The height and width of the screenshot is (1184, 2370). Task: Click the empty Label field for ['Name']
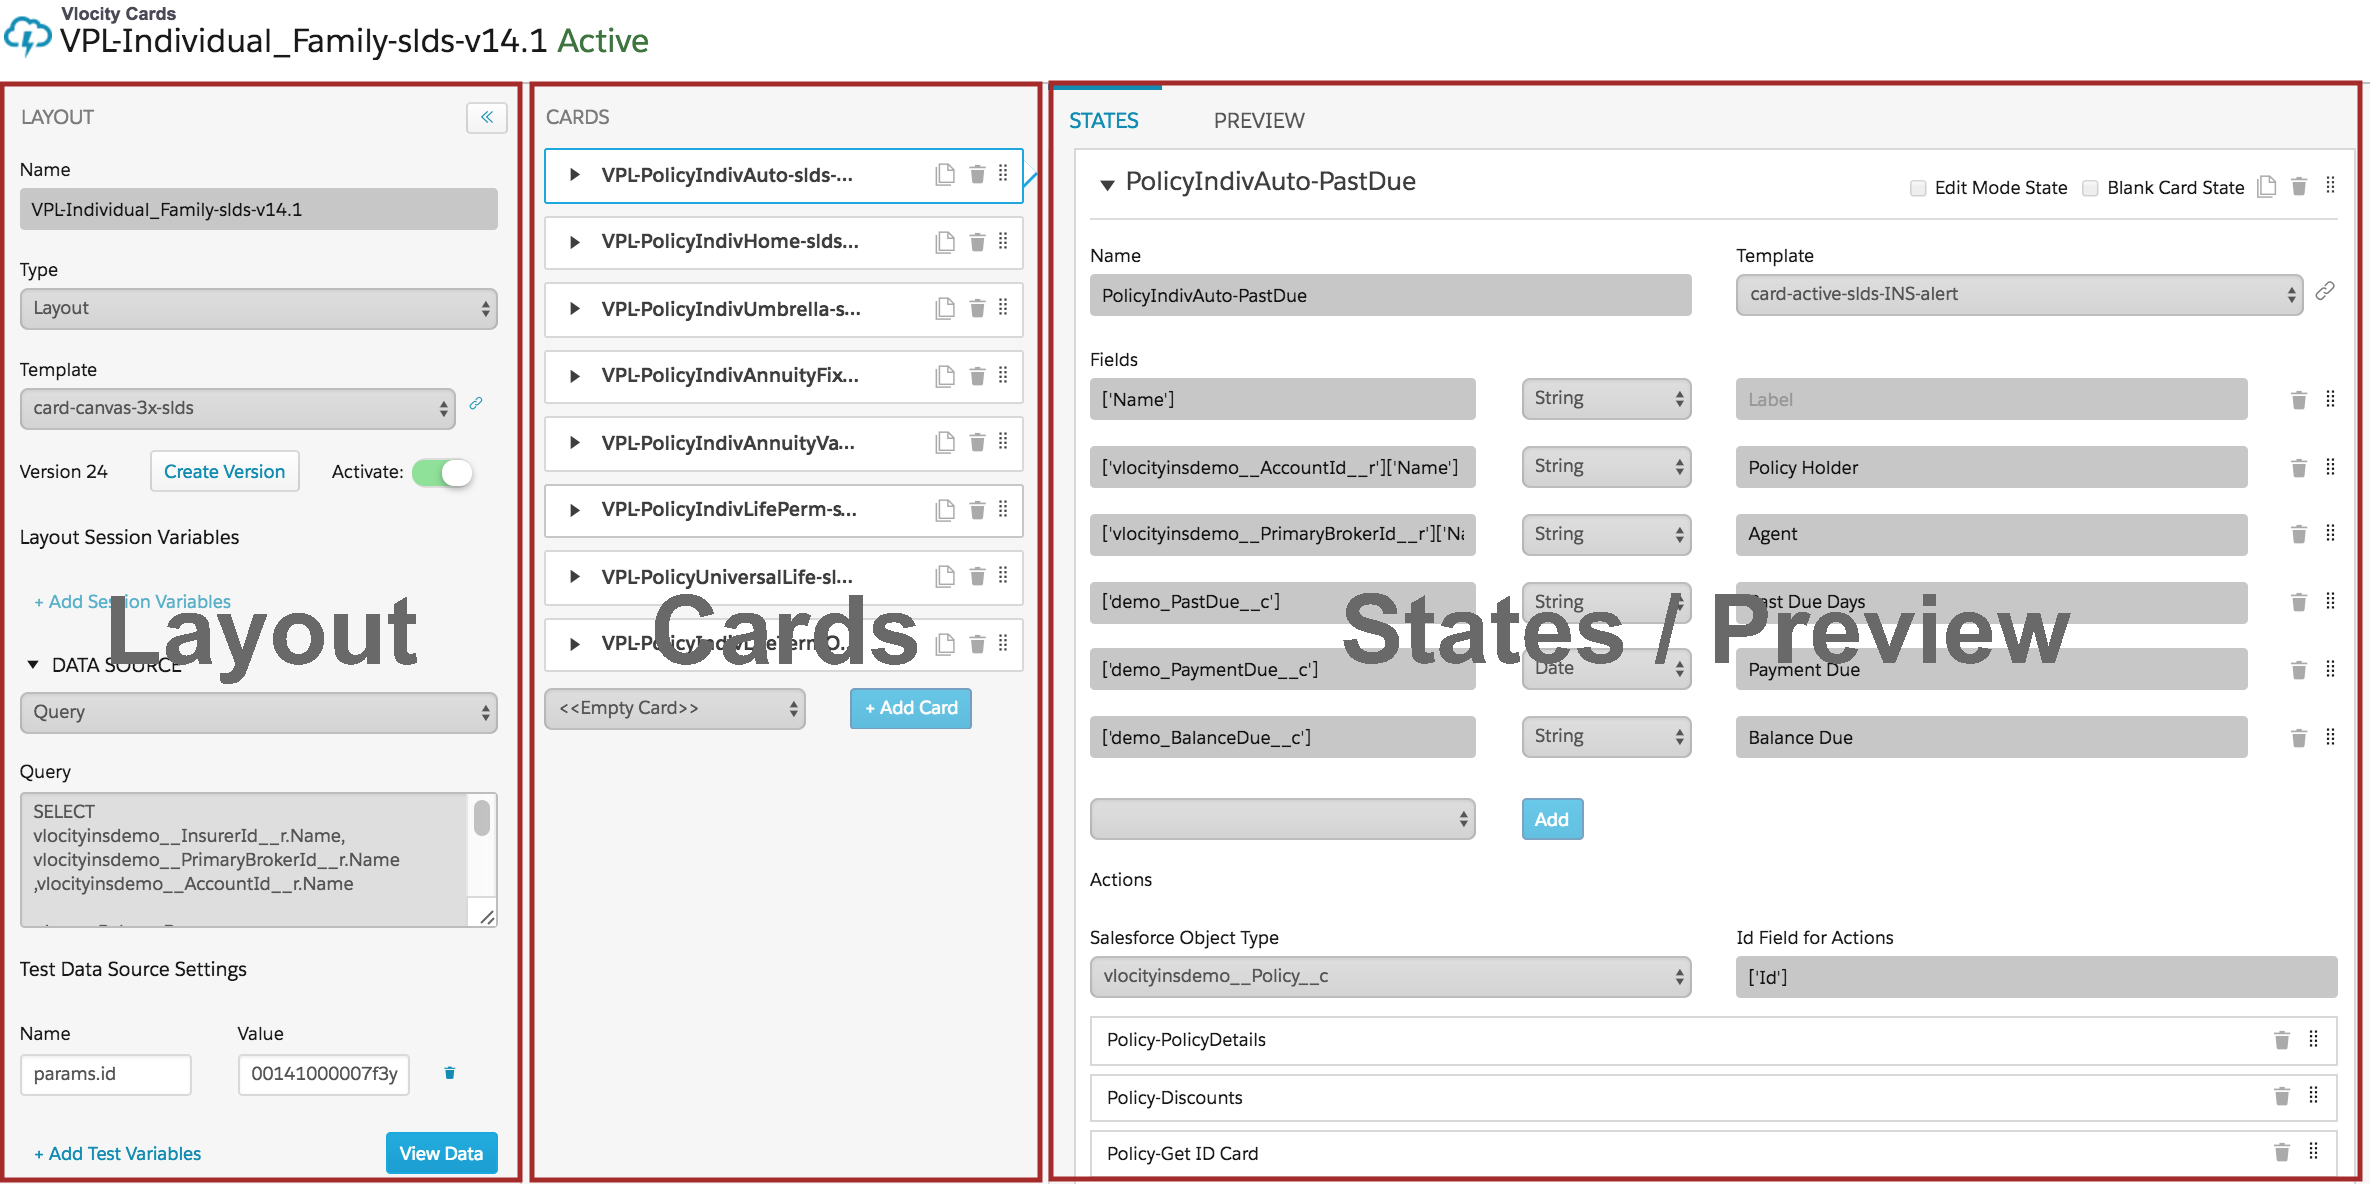click(x=1991, y=399)
